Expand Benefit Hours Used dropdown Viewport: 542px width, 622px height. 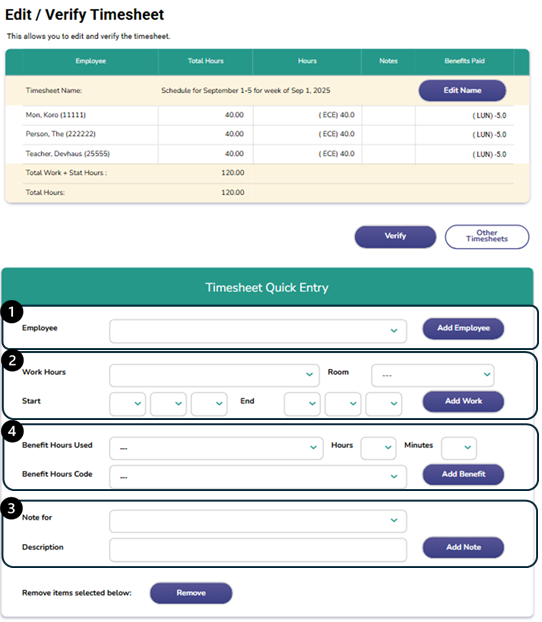(x=216, y=448)
